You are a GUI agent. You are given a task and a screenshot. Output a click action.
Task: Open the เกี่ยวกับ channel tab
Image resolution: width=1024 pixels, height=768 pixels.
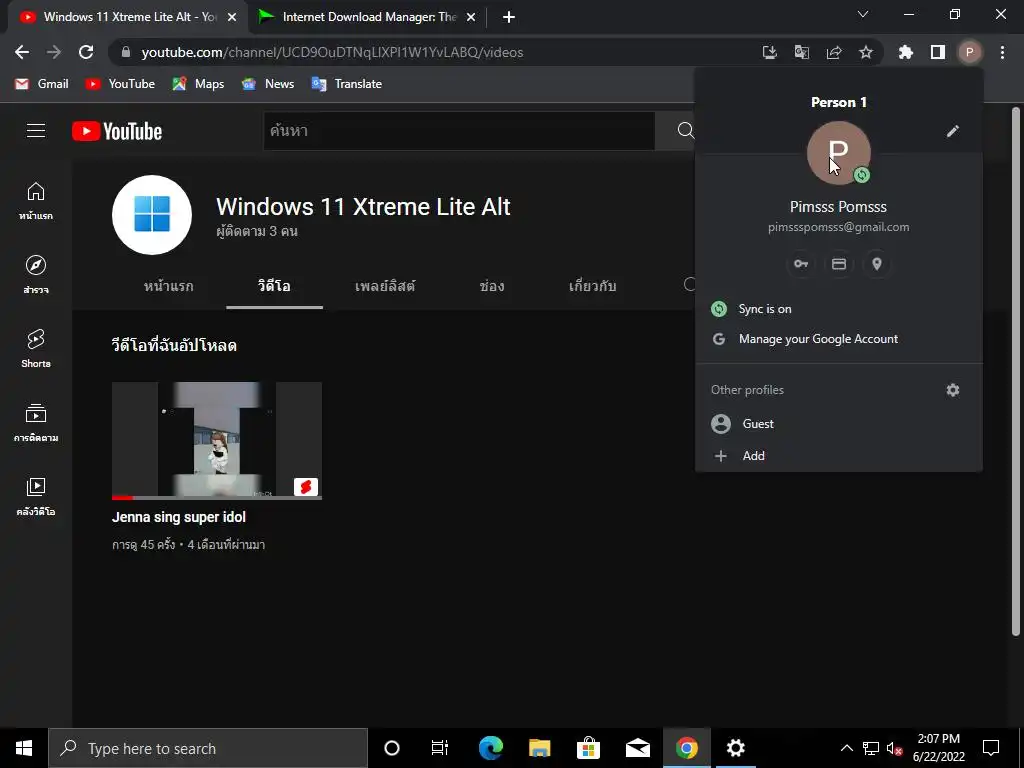click(592, 286)
